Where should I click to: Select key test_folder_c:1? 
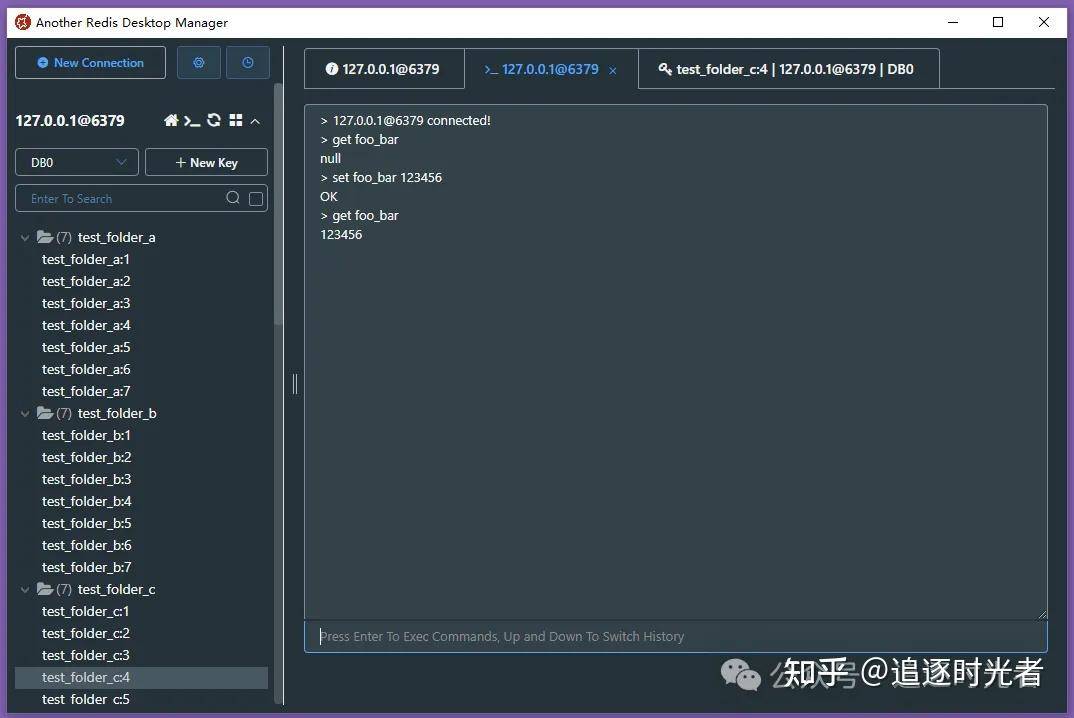tap(86, 611)
